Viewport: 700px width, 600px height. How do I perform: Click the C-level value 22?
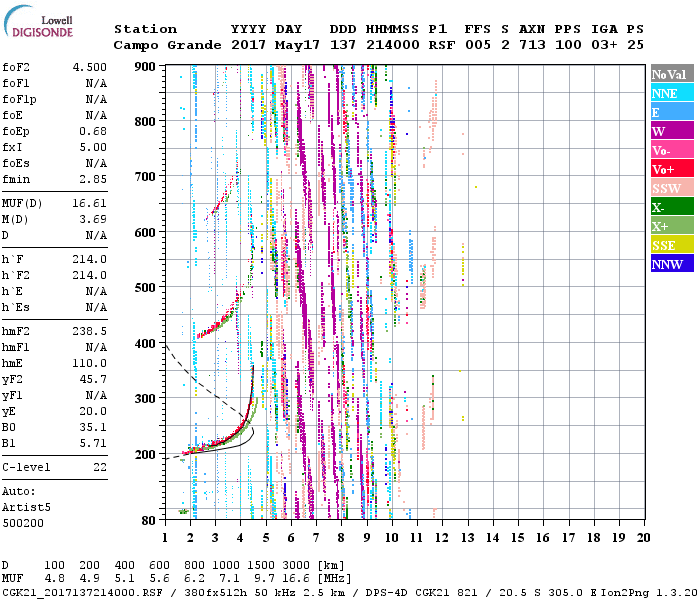coord(100,467)
